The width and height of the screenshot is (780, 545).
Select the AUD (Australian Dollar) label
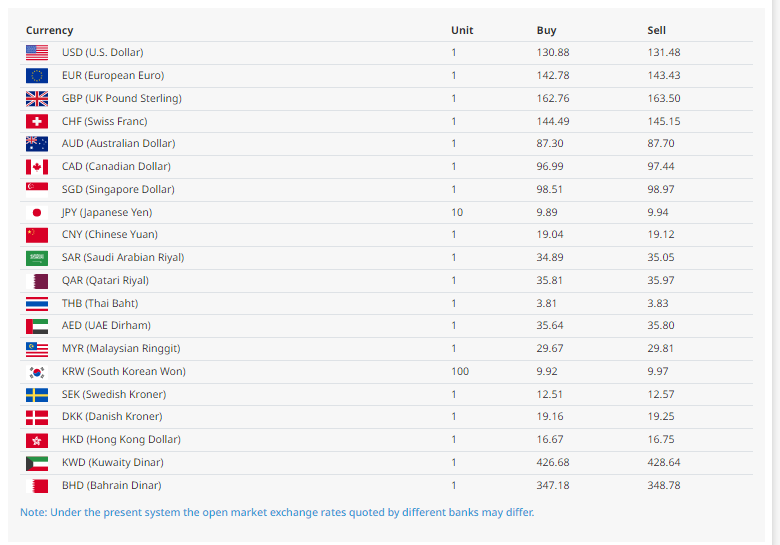click(118, 144)
